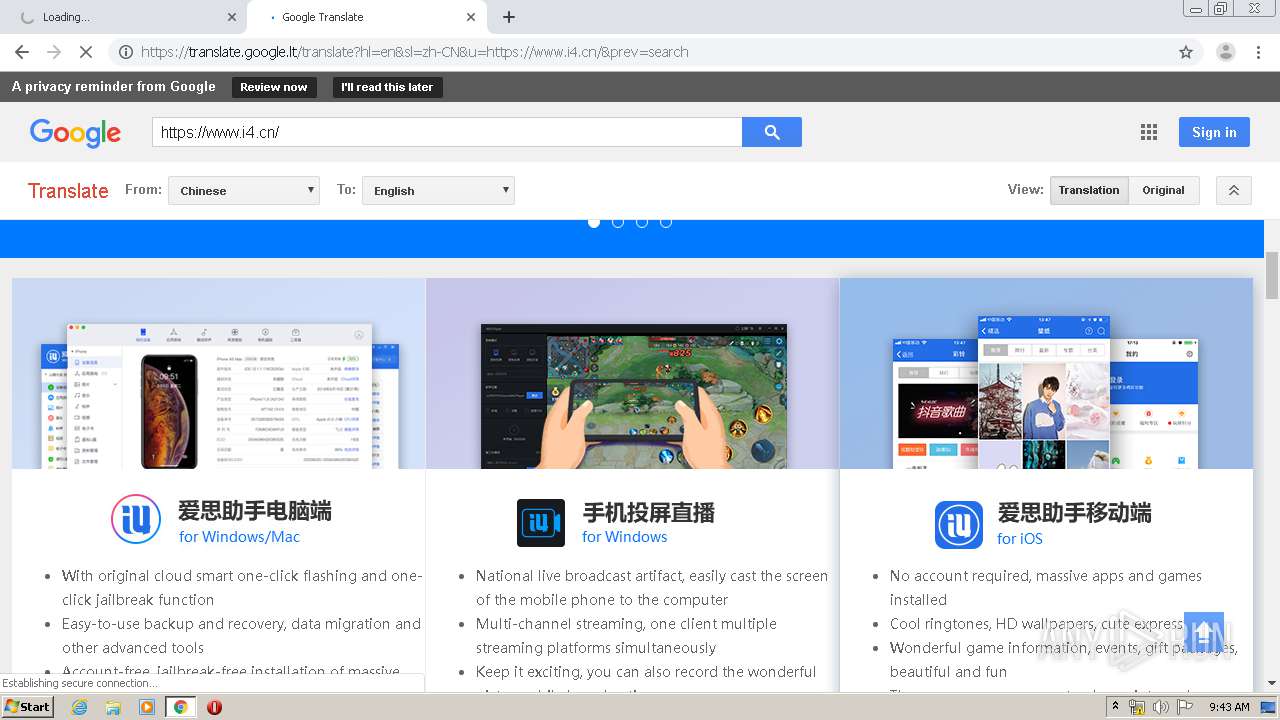
Task: Close the Google Translate tab
Action: [471, 17]
